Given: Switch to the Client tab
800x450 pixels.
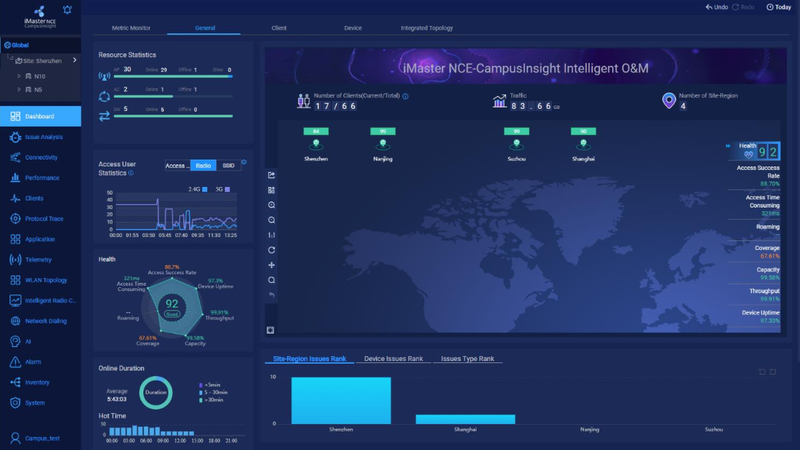Looking at the screenshot, I should pyautogui.click(x=279, y=28).
